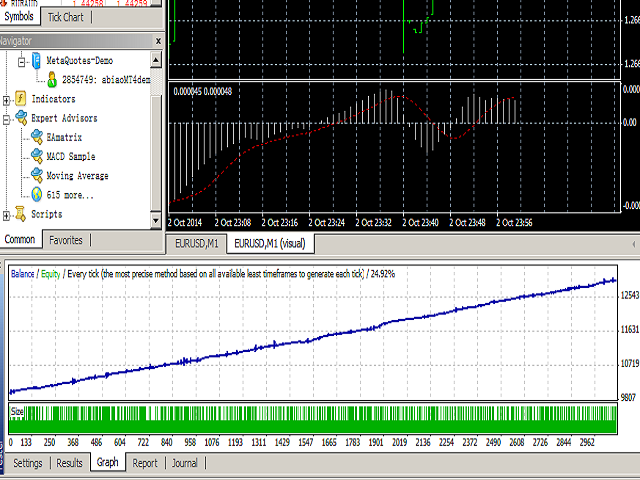Click the 2 Oct 23:40 time label
640x480 pixels.
420,222
